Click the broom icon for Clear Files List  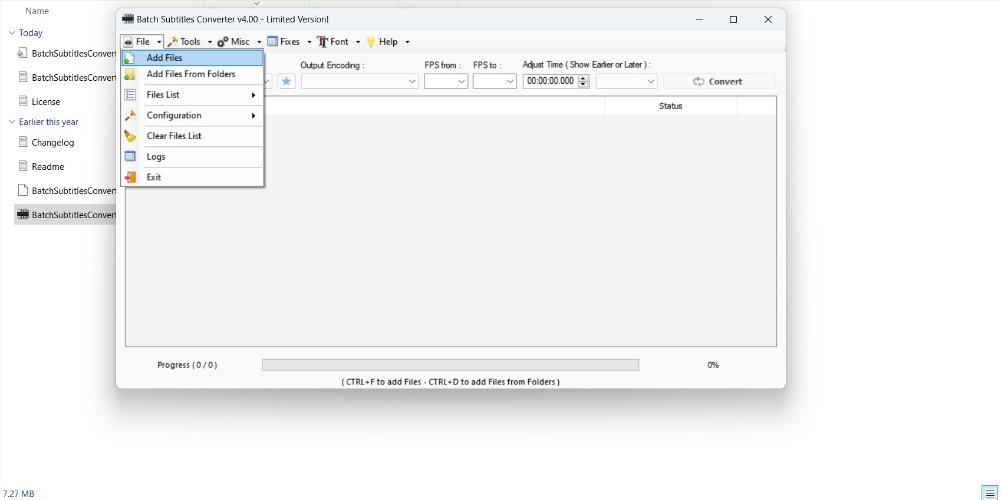pos(130,136)
